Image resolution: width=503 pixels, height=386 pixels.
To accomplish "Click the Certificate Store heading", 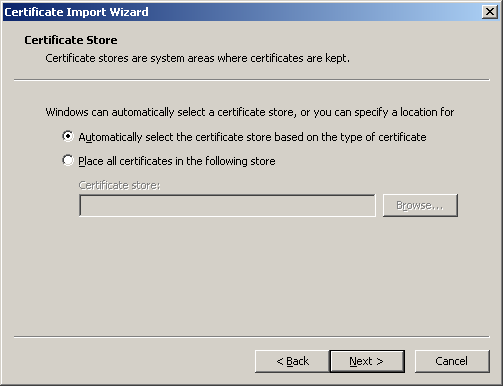I will (71, 40).
